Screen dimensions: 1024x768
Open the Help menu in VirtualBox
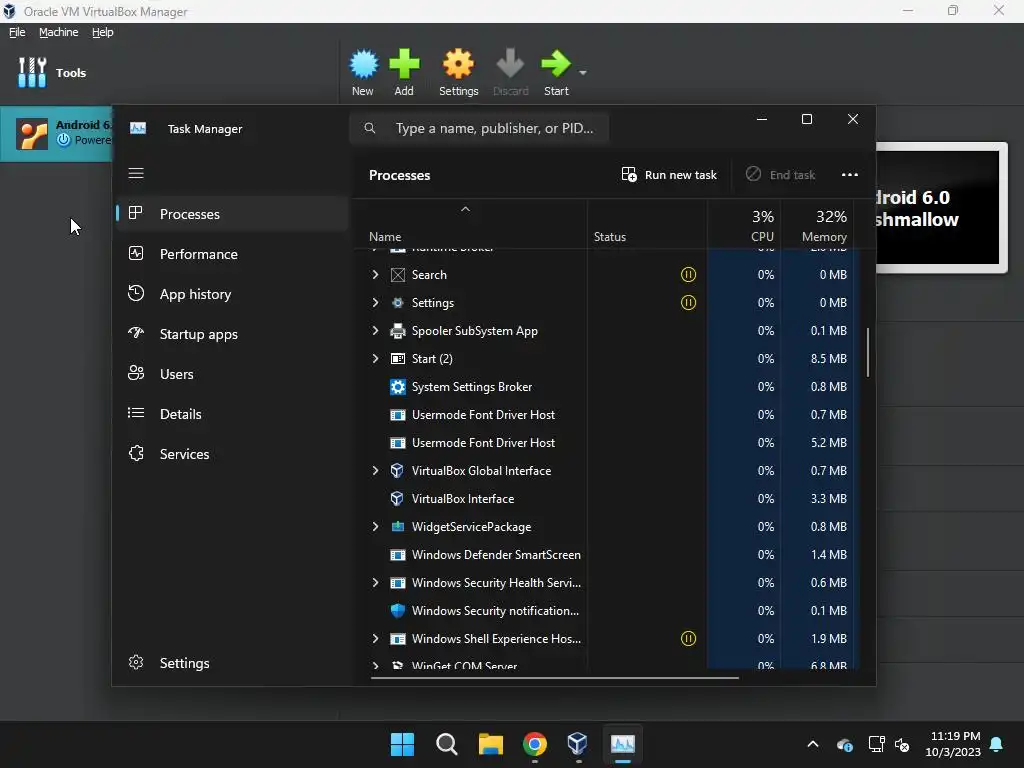(x=103, y=32)
